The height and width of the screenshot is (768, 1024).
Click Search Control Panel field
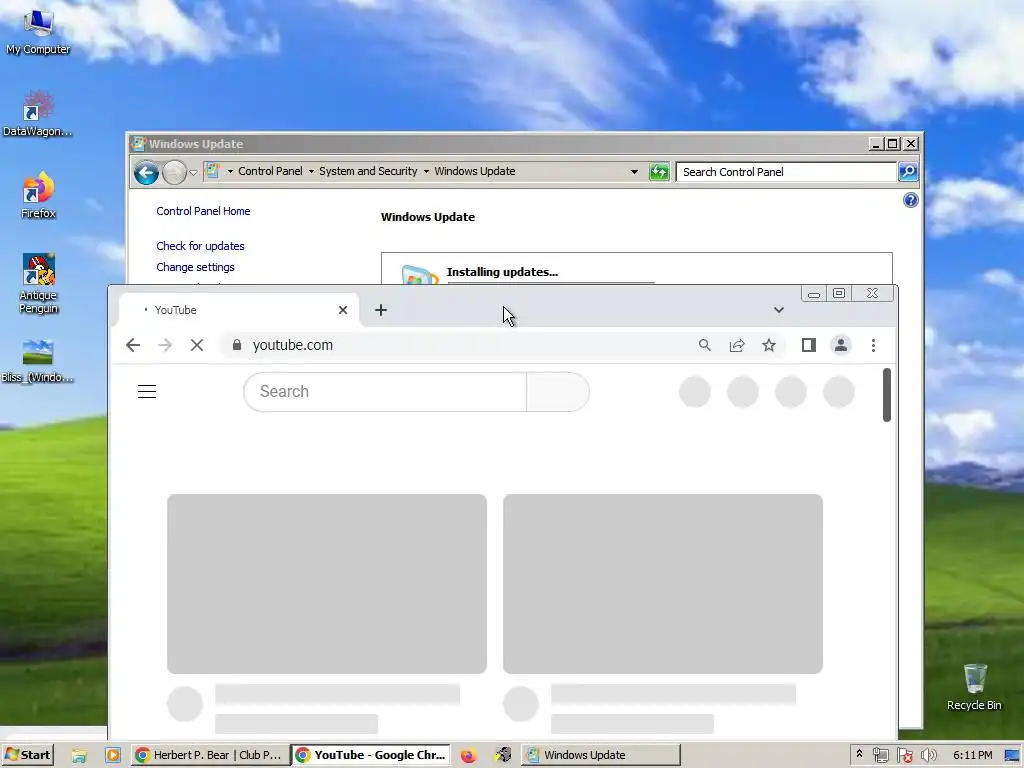click(x=786, y=172)
